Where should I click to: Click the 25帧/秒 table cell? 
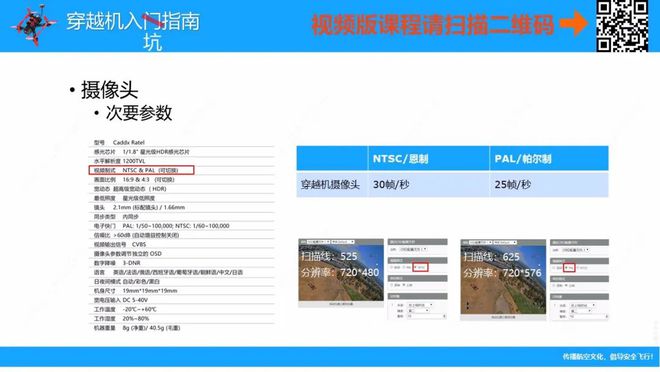[549, 184]
